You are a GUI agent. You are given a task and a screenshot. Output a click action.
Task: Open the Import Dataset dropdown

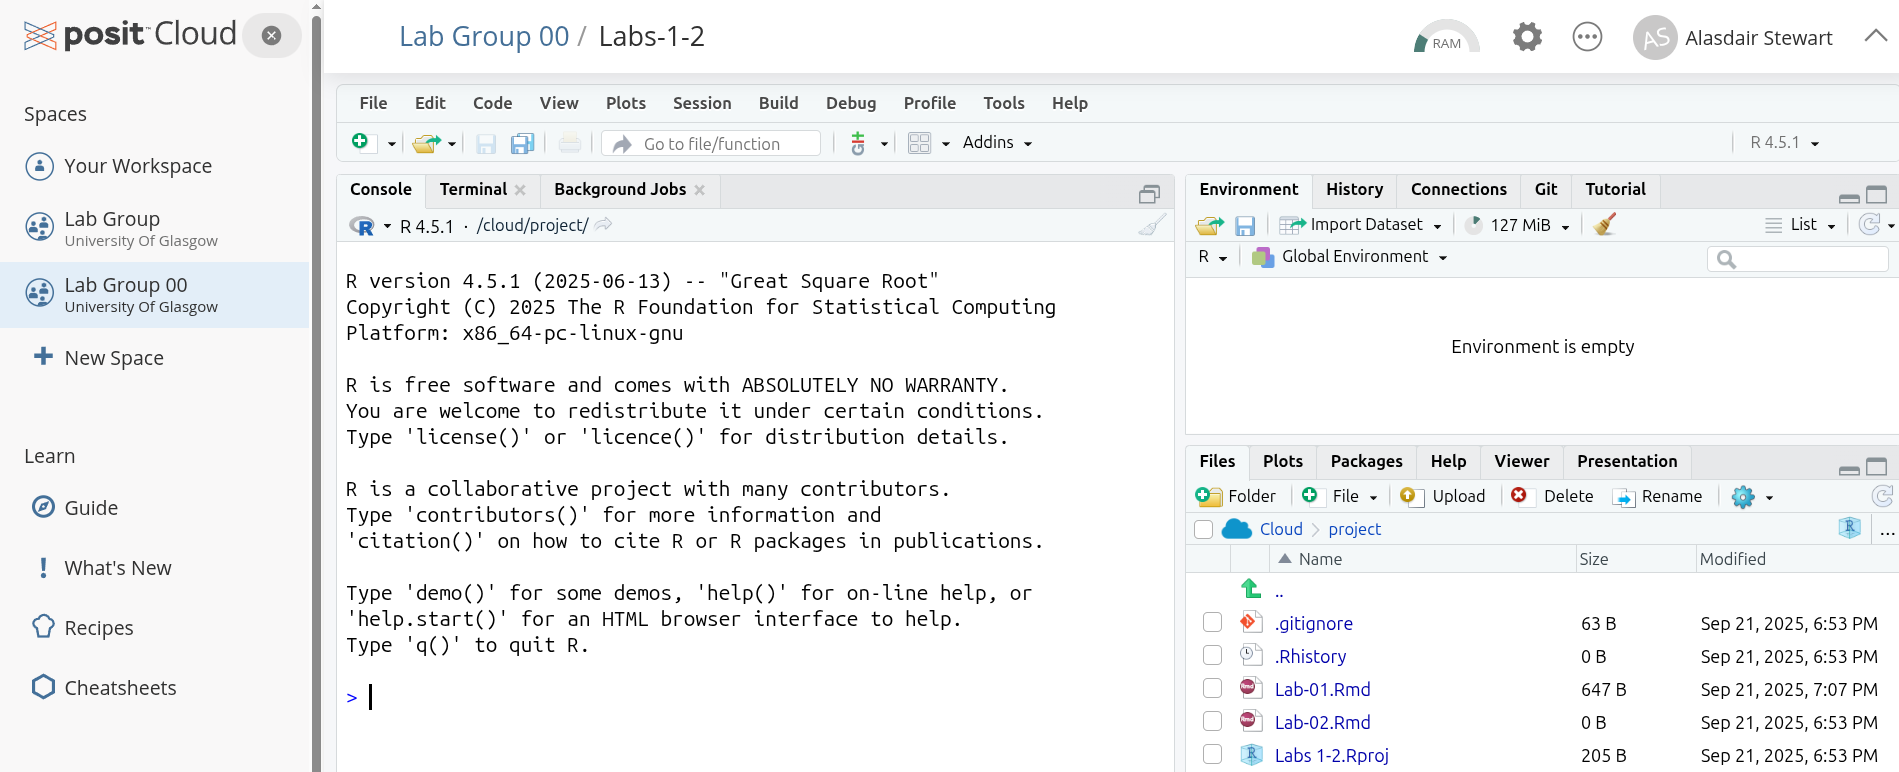(1365, 225)
